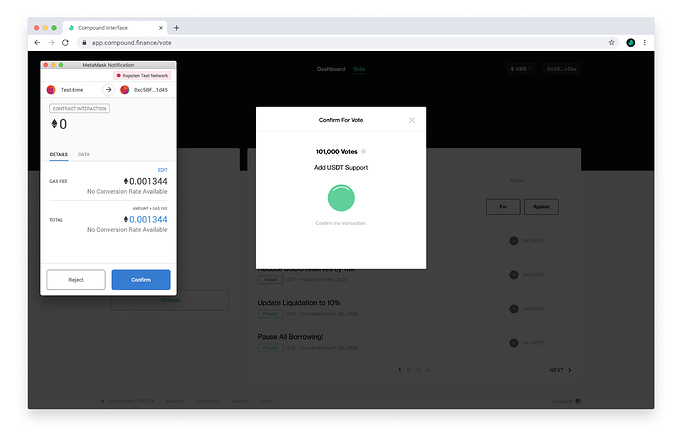Click the NO VOTE icon for the Failed proposal
This screenshot has width=690, height=440.
pos(514,275)
